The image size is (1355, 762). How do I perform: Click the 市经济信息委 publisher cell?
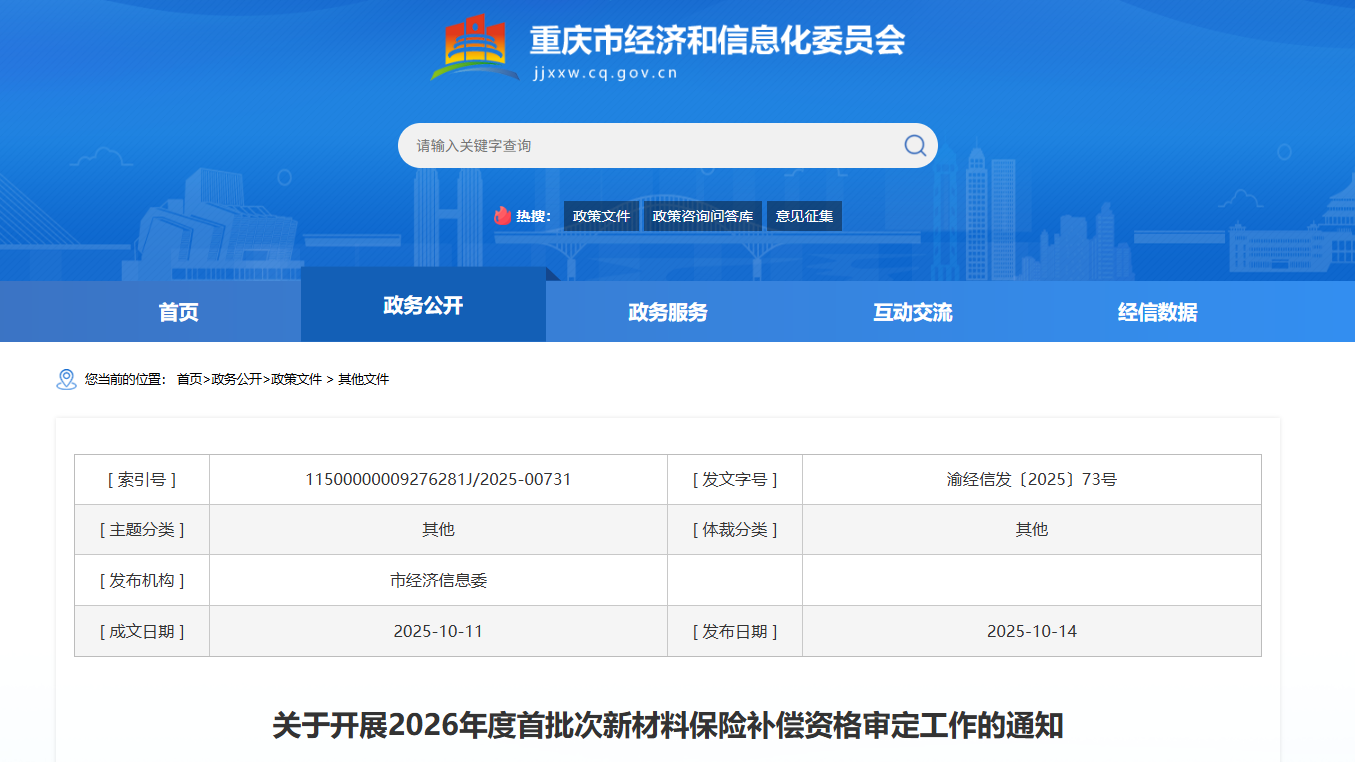pos(438,580)
